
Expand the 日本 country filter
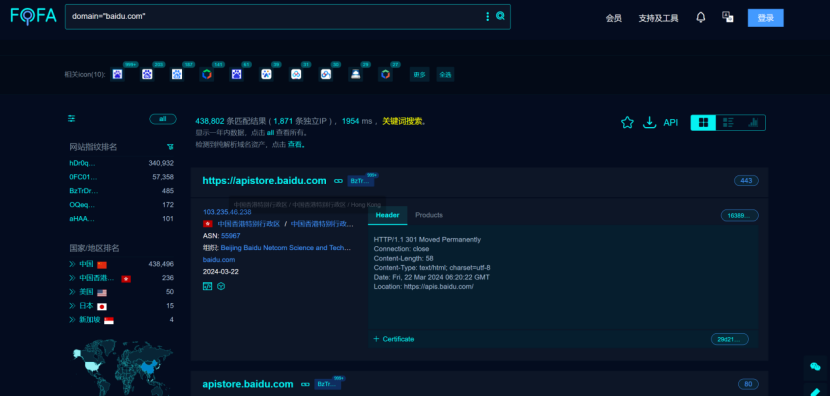[72, 306]
